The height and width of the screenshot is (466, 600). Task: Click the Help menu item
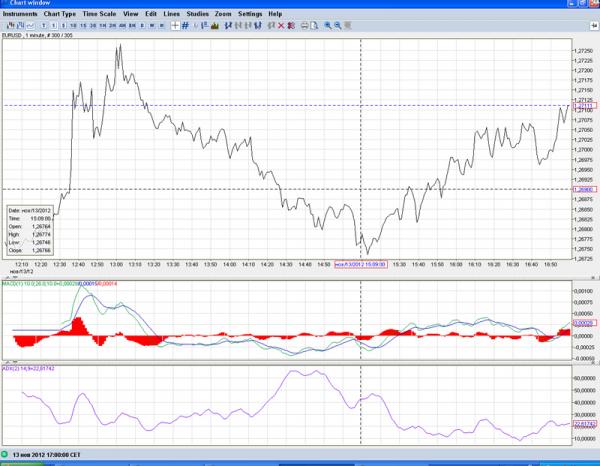[275, 14]
